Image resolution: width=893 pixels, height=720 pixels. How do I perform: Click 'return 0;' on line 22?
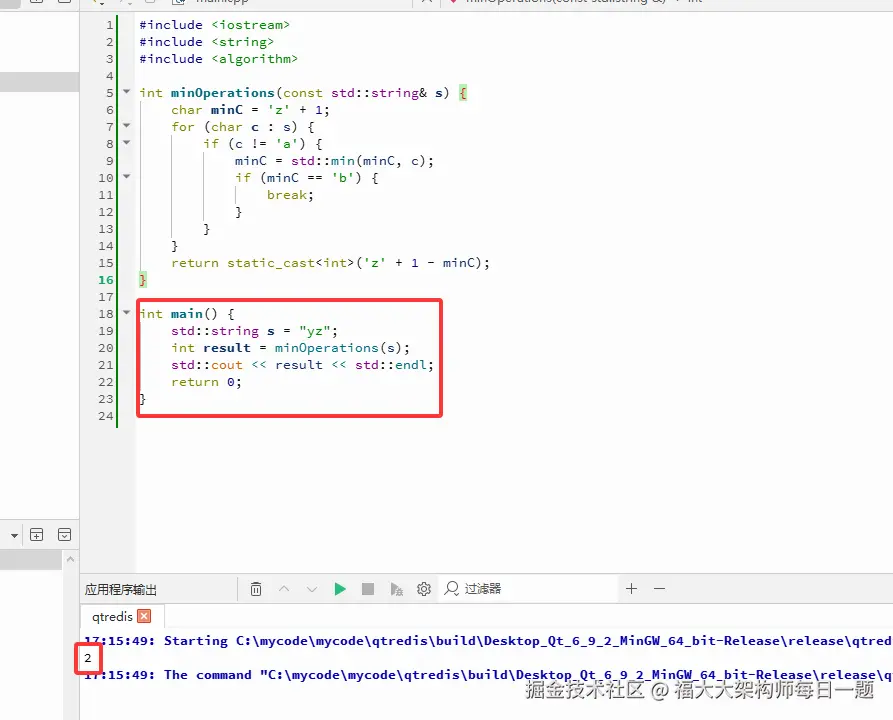[x=207, y=382]
